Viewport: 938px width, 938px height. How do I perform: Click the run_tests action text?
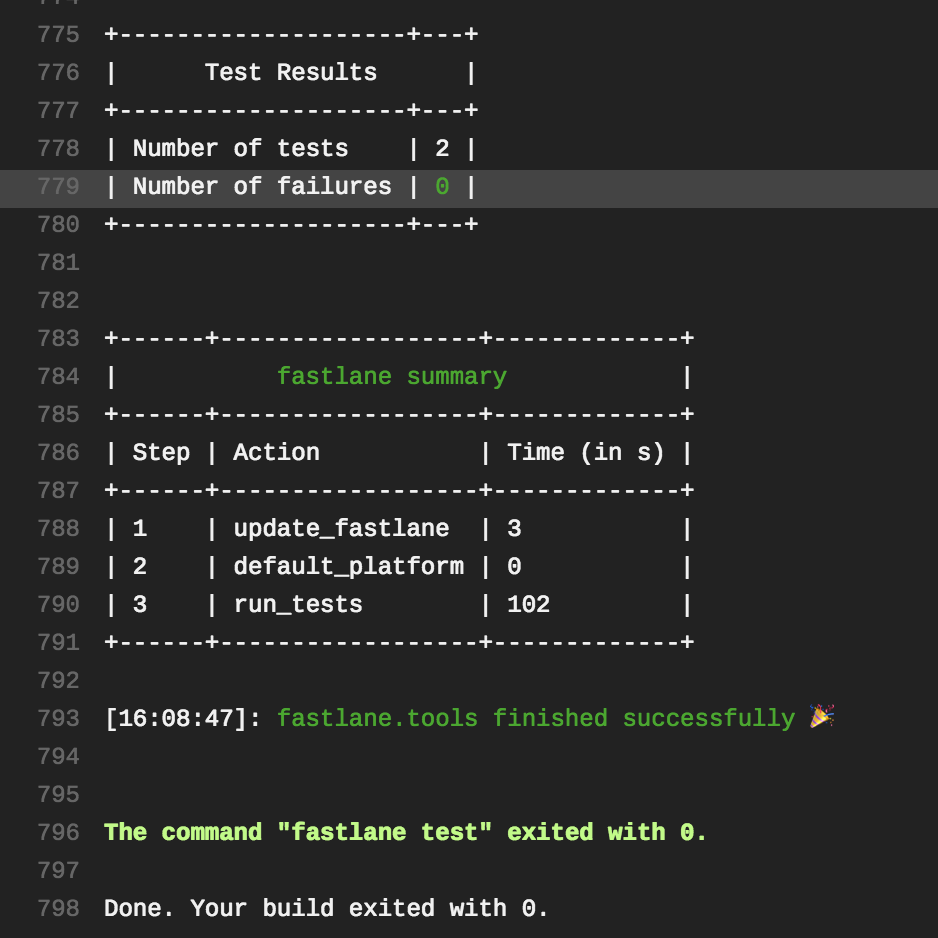point(298,605)
